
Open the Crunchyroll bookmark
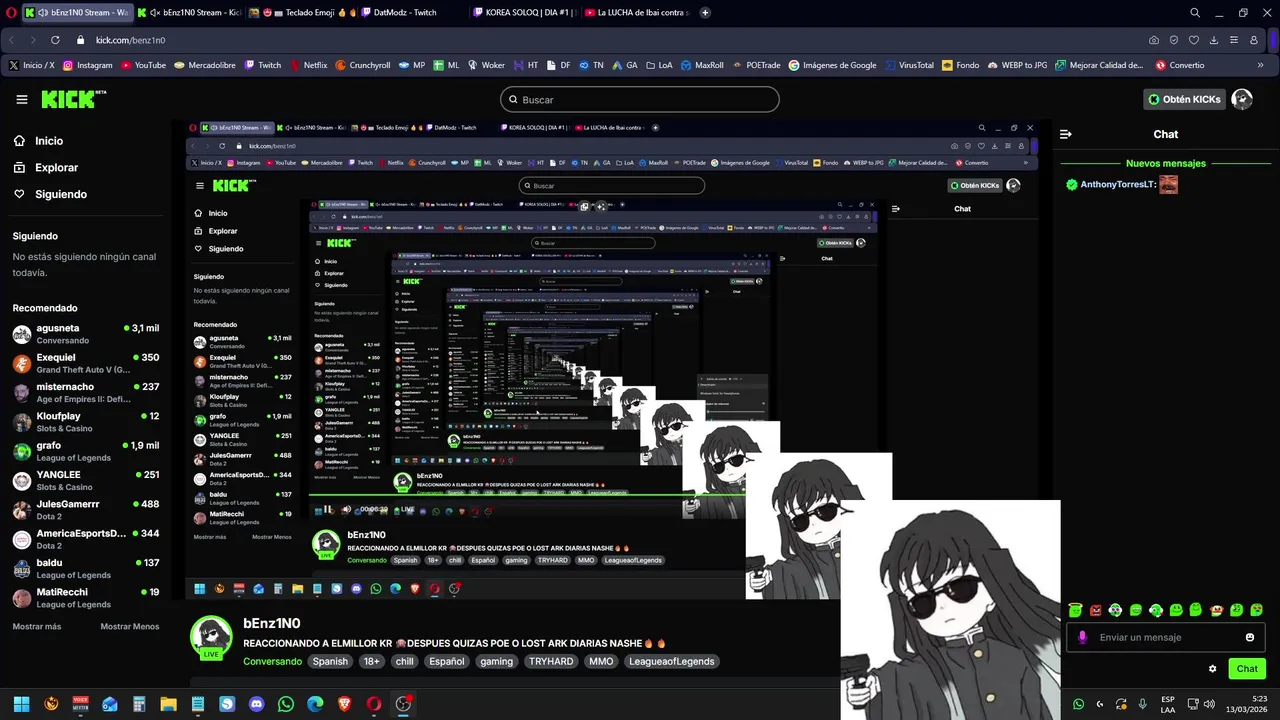pyautogui.click(x=362, y=65)
